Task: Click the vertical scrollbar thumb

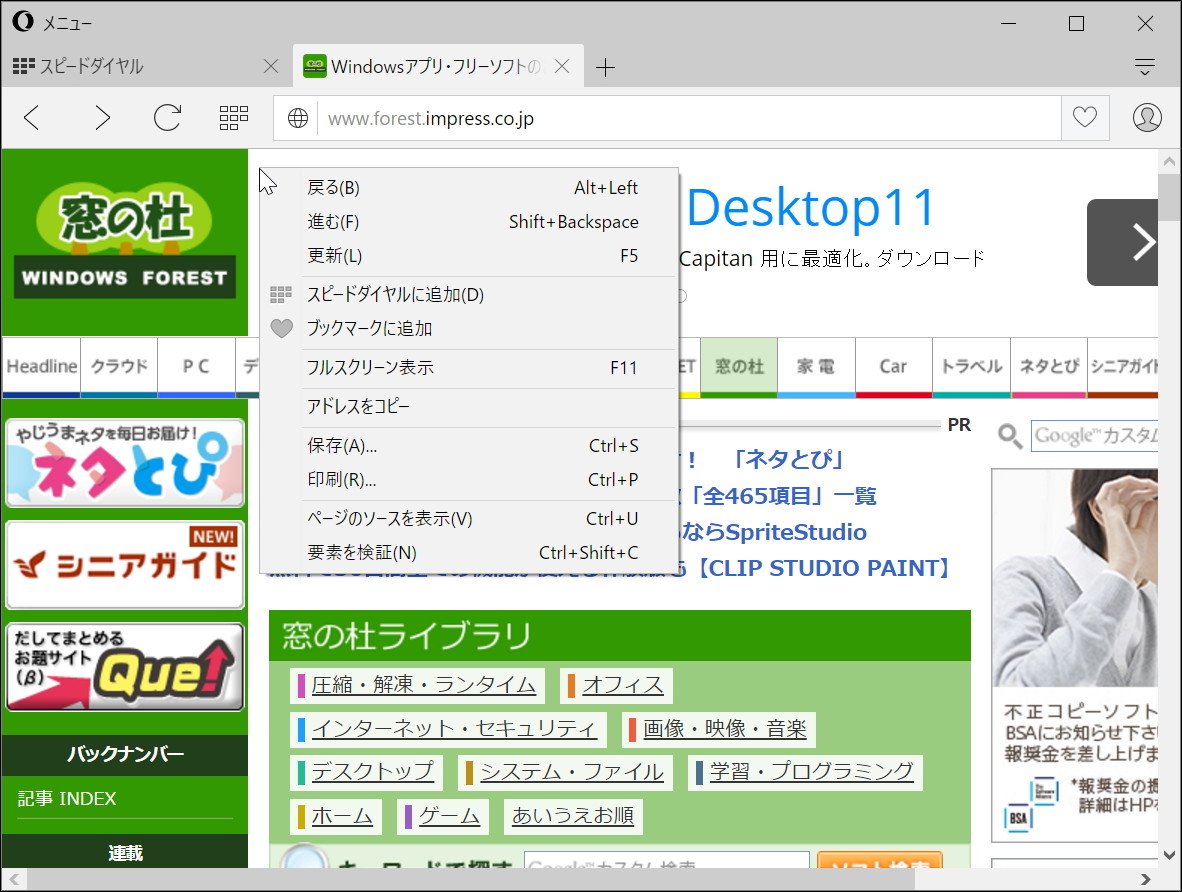Action: [x=1168, y=200]
